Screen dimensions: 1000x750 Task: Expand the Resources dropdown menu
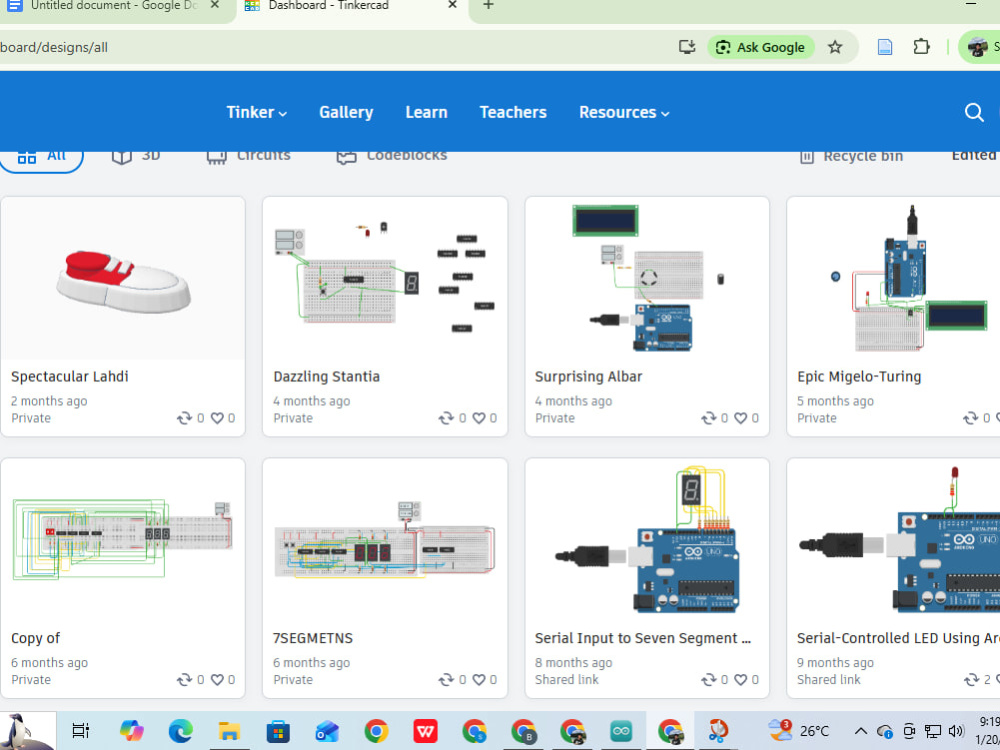pos(624,112)
